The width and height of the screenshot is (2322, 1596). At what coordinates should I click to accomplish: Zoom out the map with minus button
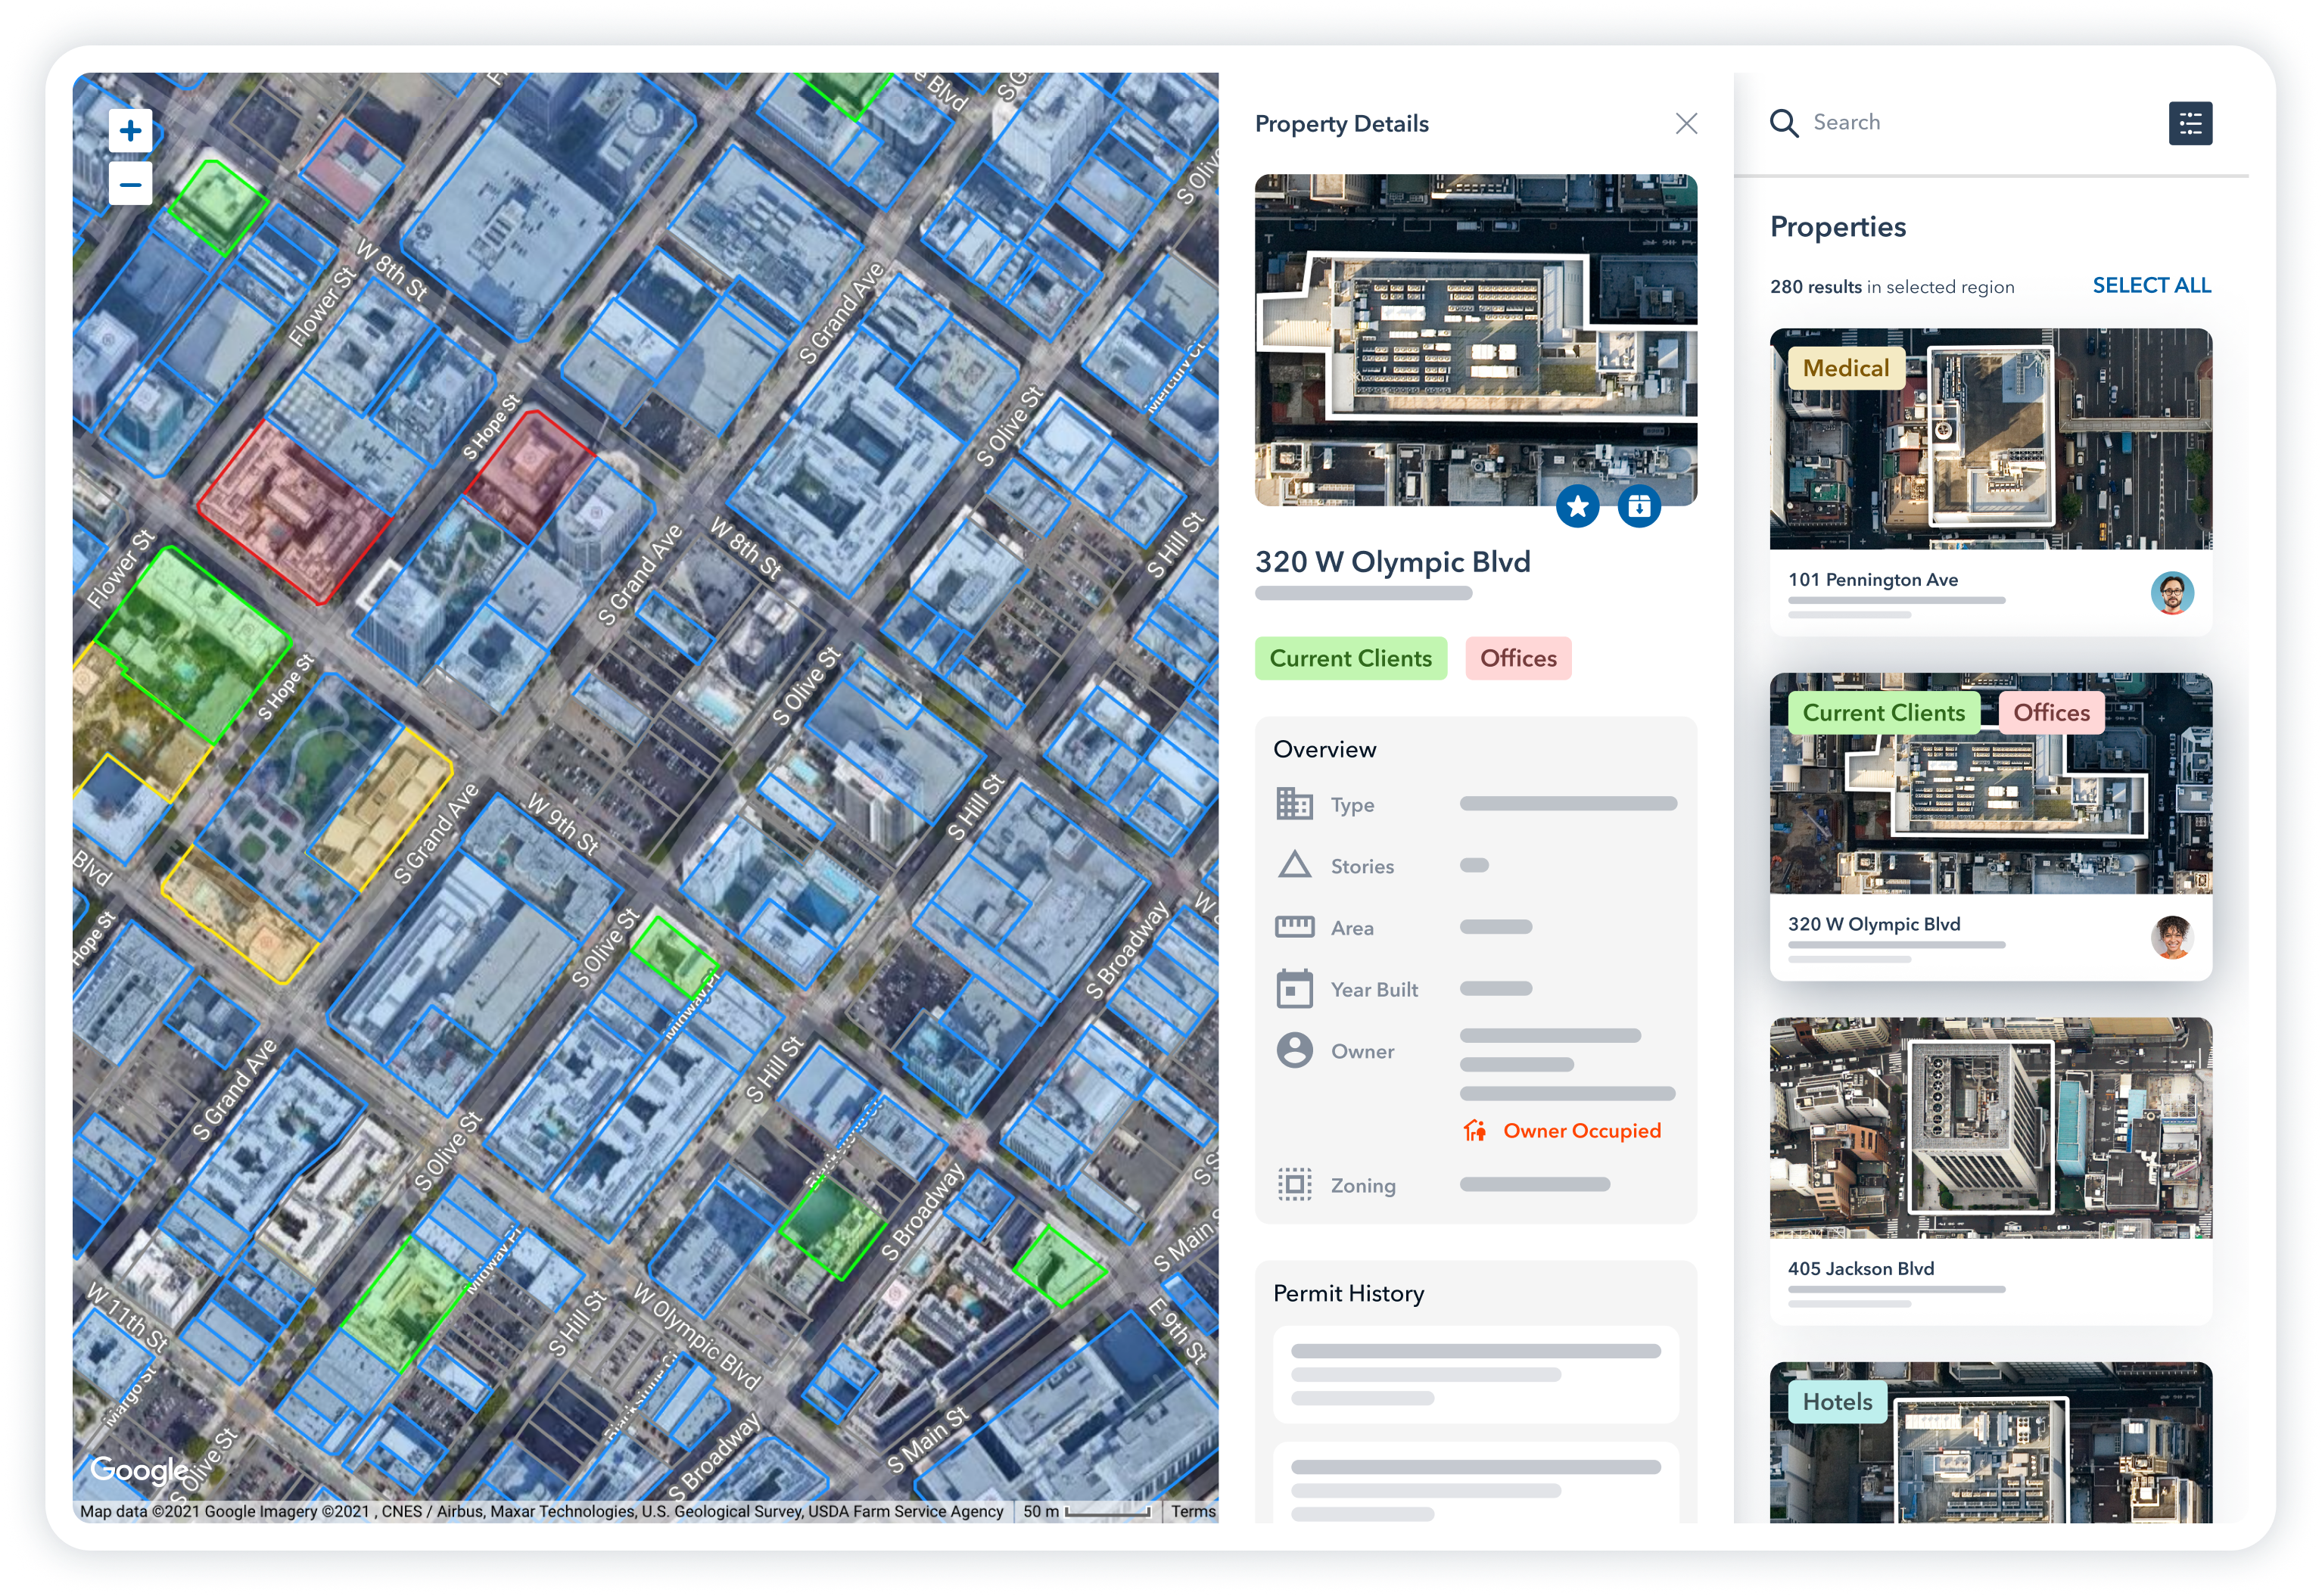(x=130, y=185)
